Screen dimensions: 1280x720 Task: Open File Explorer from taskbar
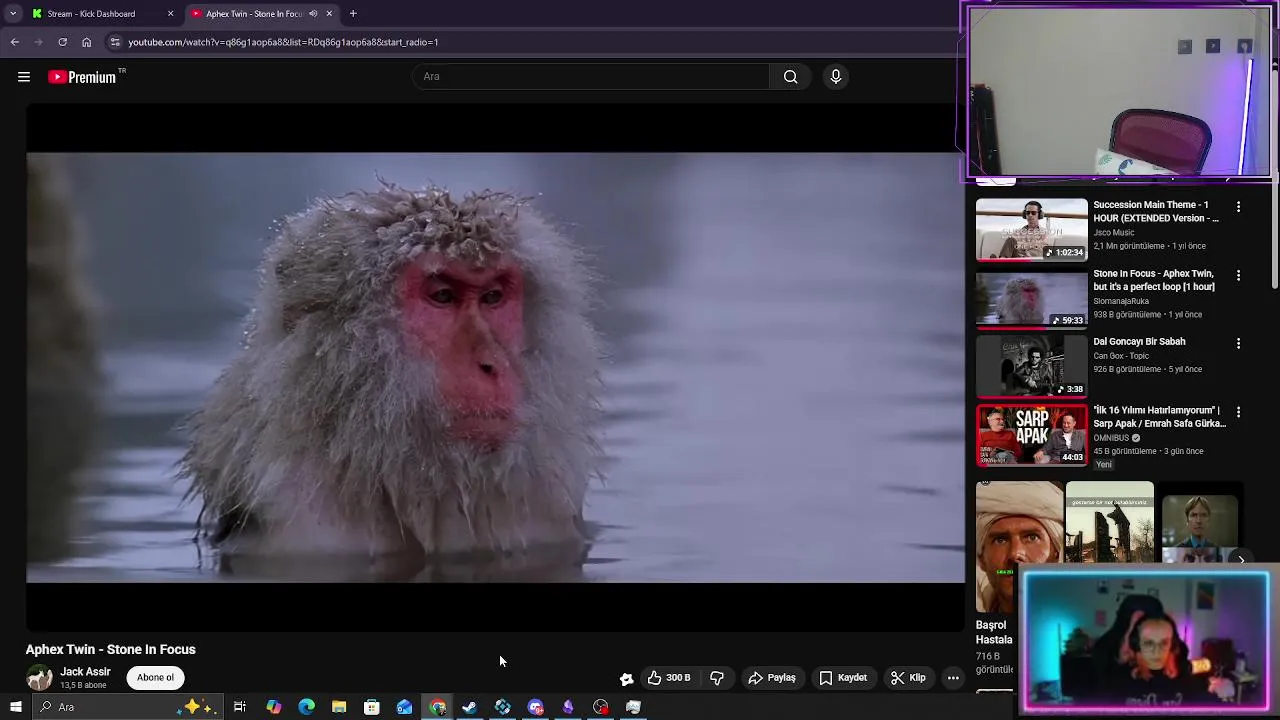pos(339,707)
